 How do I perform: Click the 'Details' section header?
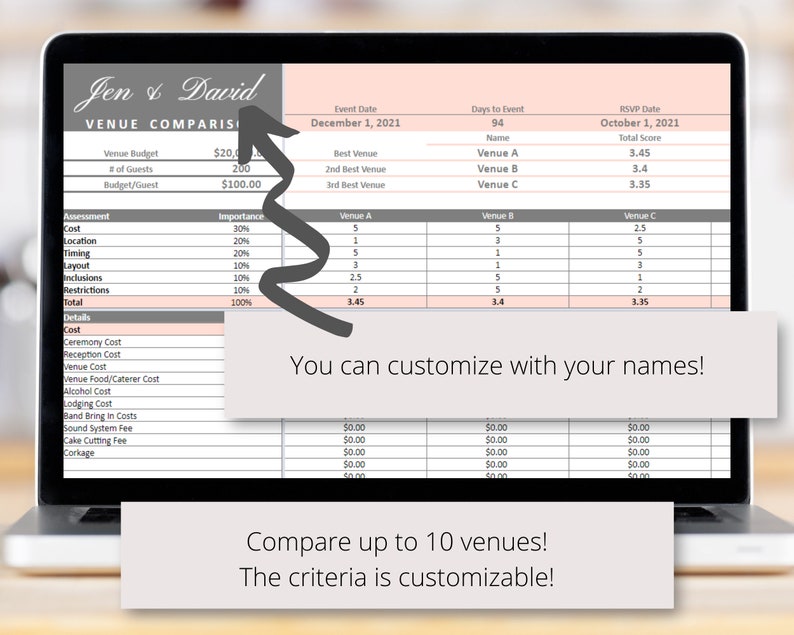click(x=77, y=318)
